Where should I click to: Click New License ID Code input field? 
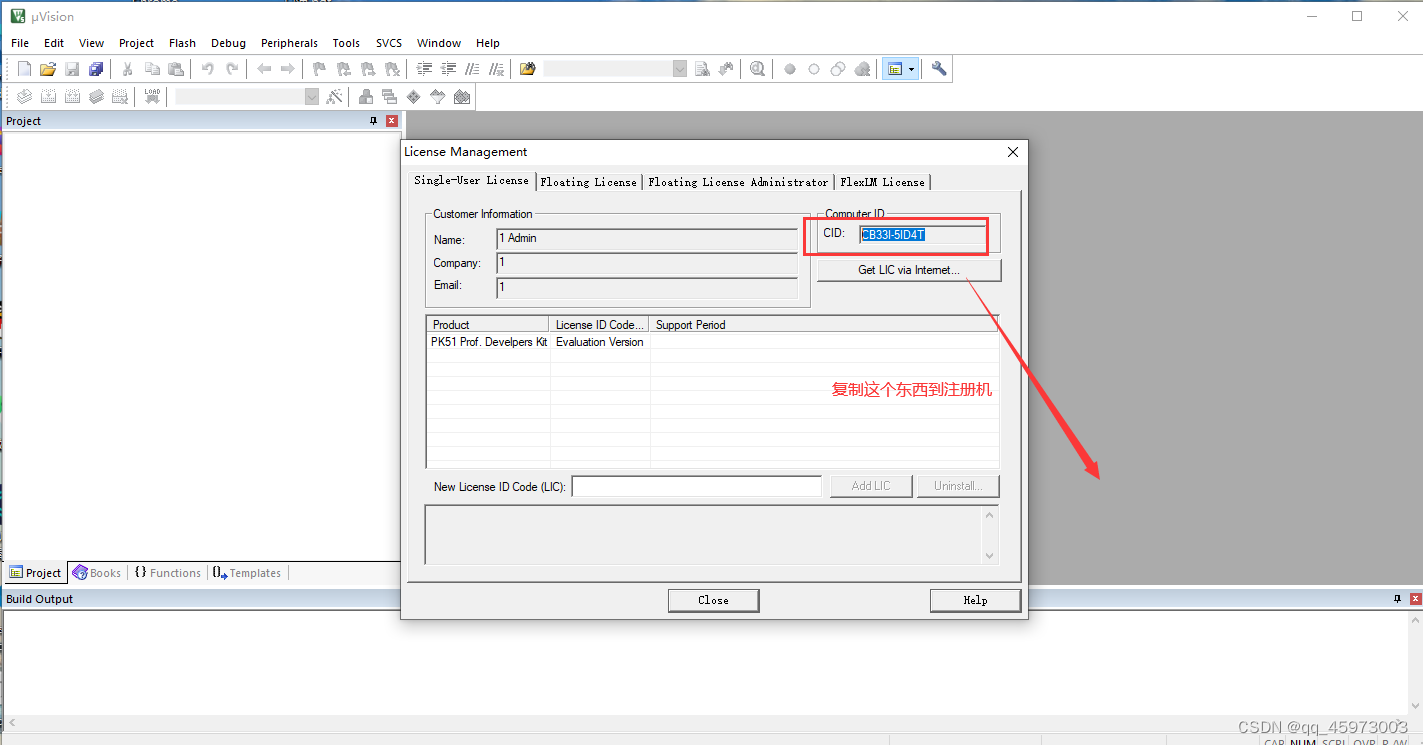click(696, 486)
